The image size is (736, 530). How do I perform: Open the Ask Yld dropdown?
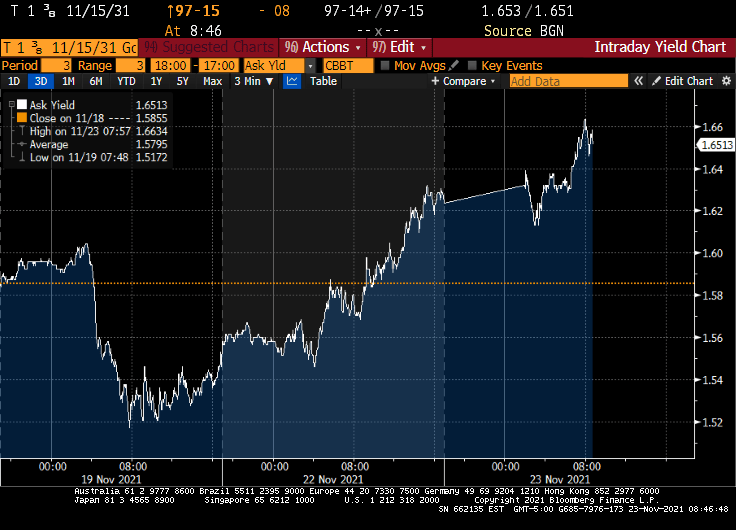(280, 65)
